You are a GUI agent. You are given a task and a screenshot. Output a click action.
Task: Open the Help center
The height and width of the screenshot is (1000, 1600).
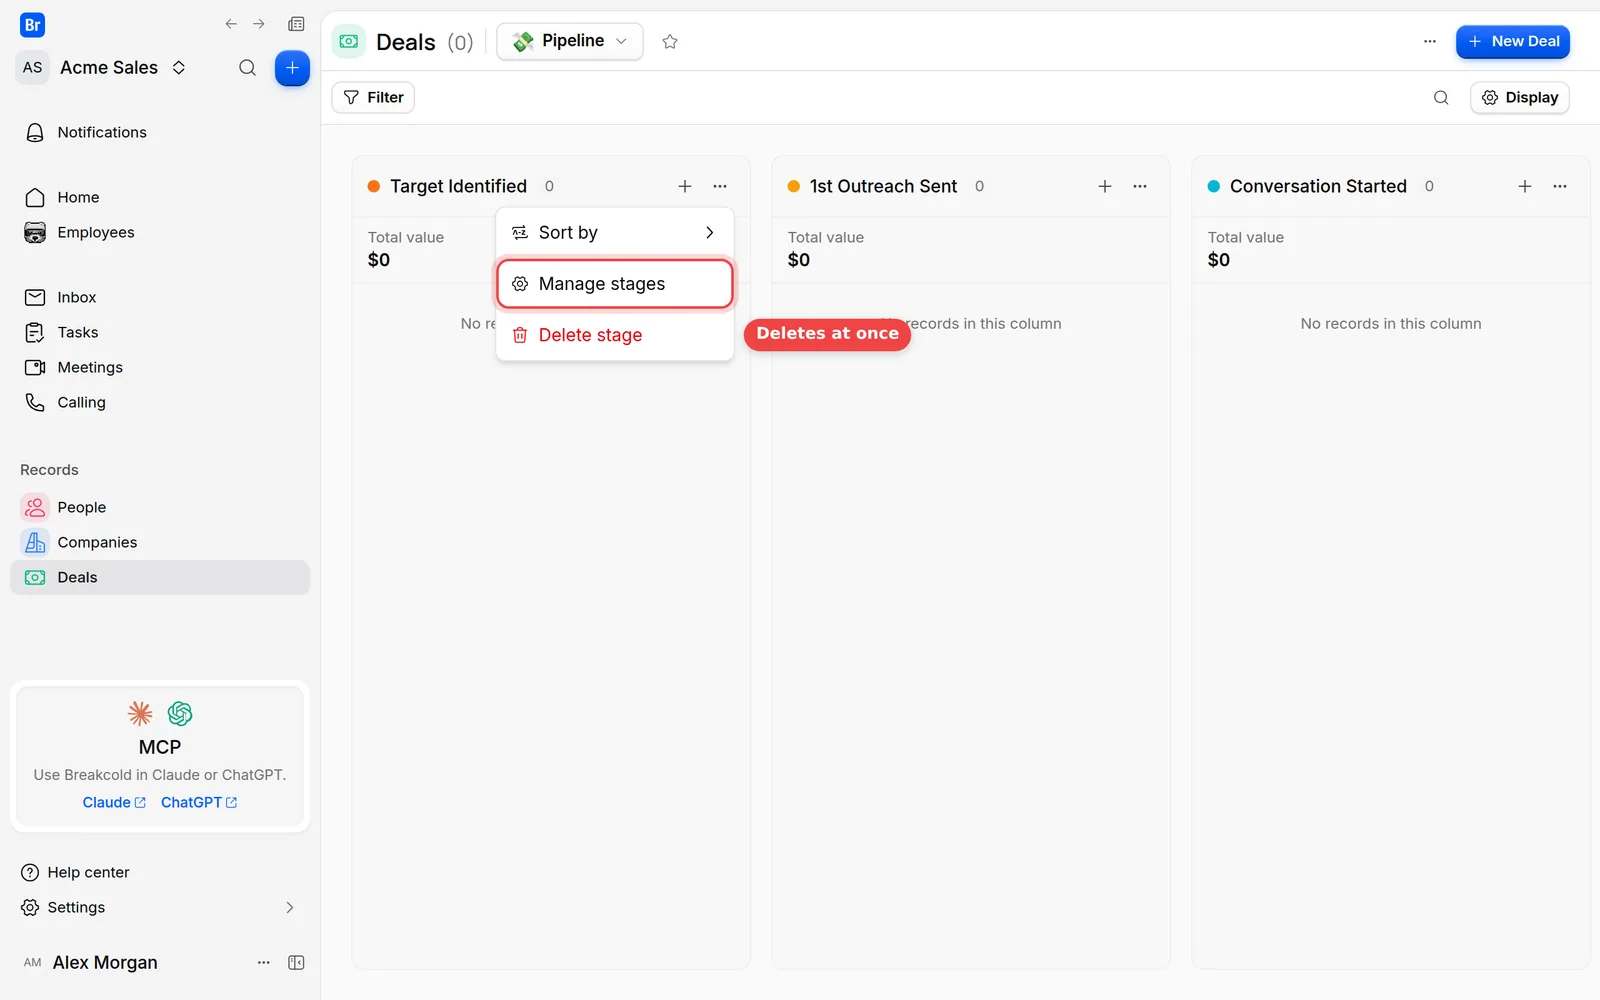coord(160,873)
